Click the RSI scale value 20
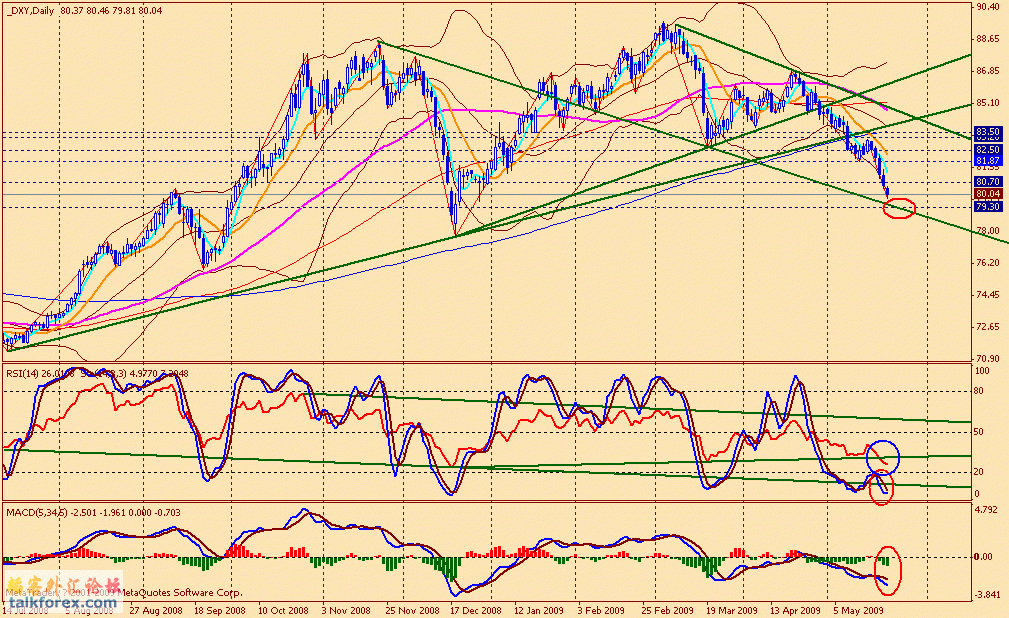The height and width of the screenshot is (618, 1009). click(x=979, y=472)
